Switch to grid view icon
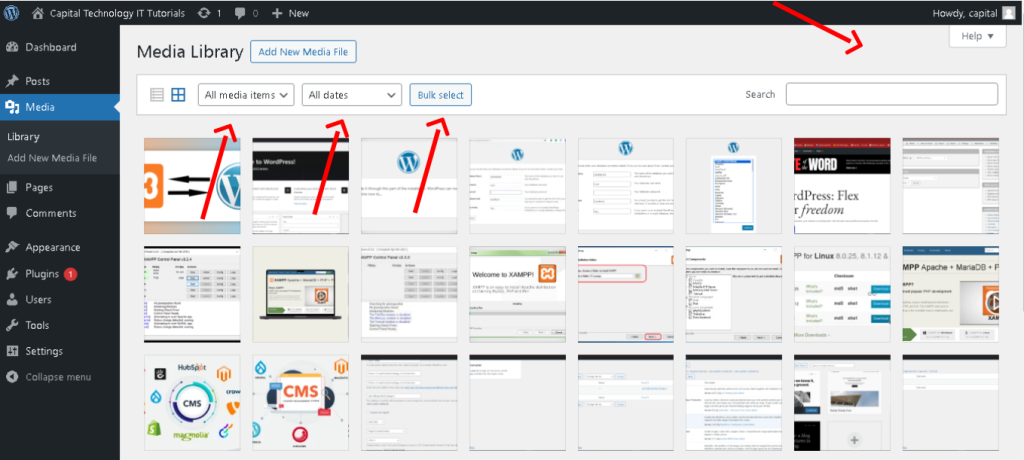This screenshot has width=1024, height=460. 178,95
